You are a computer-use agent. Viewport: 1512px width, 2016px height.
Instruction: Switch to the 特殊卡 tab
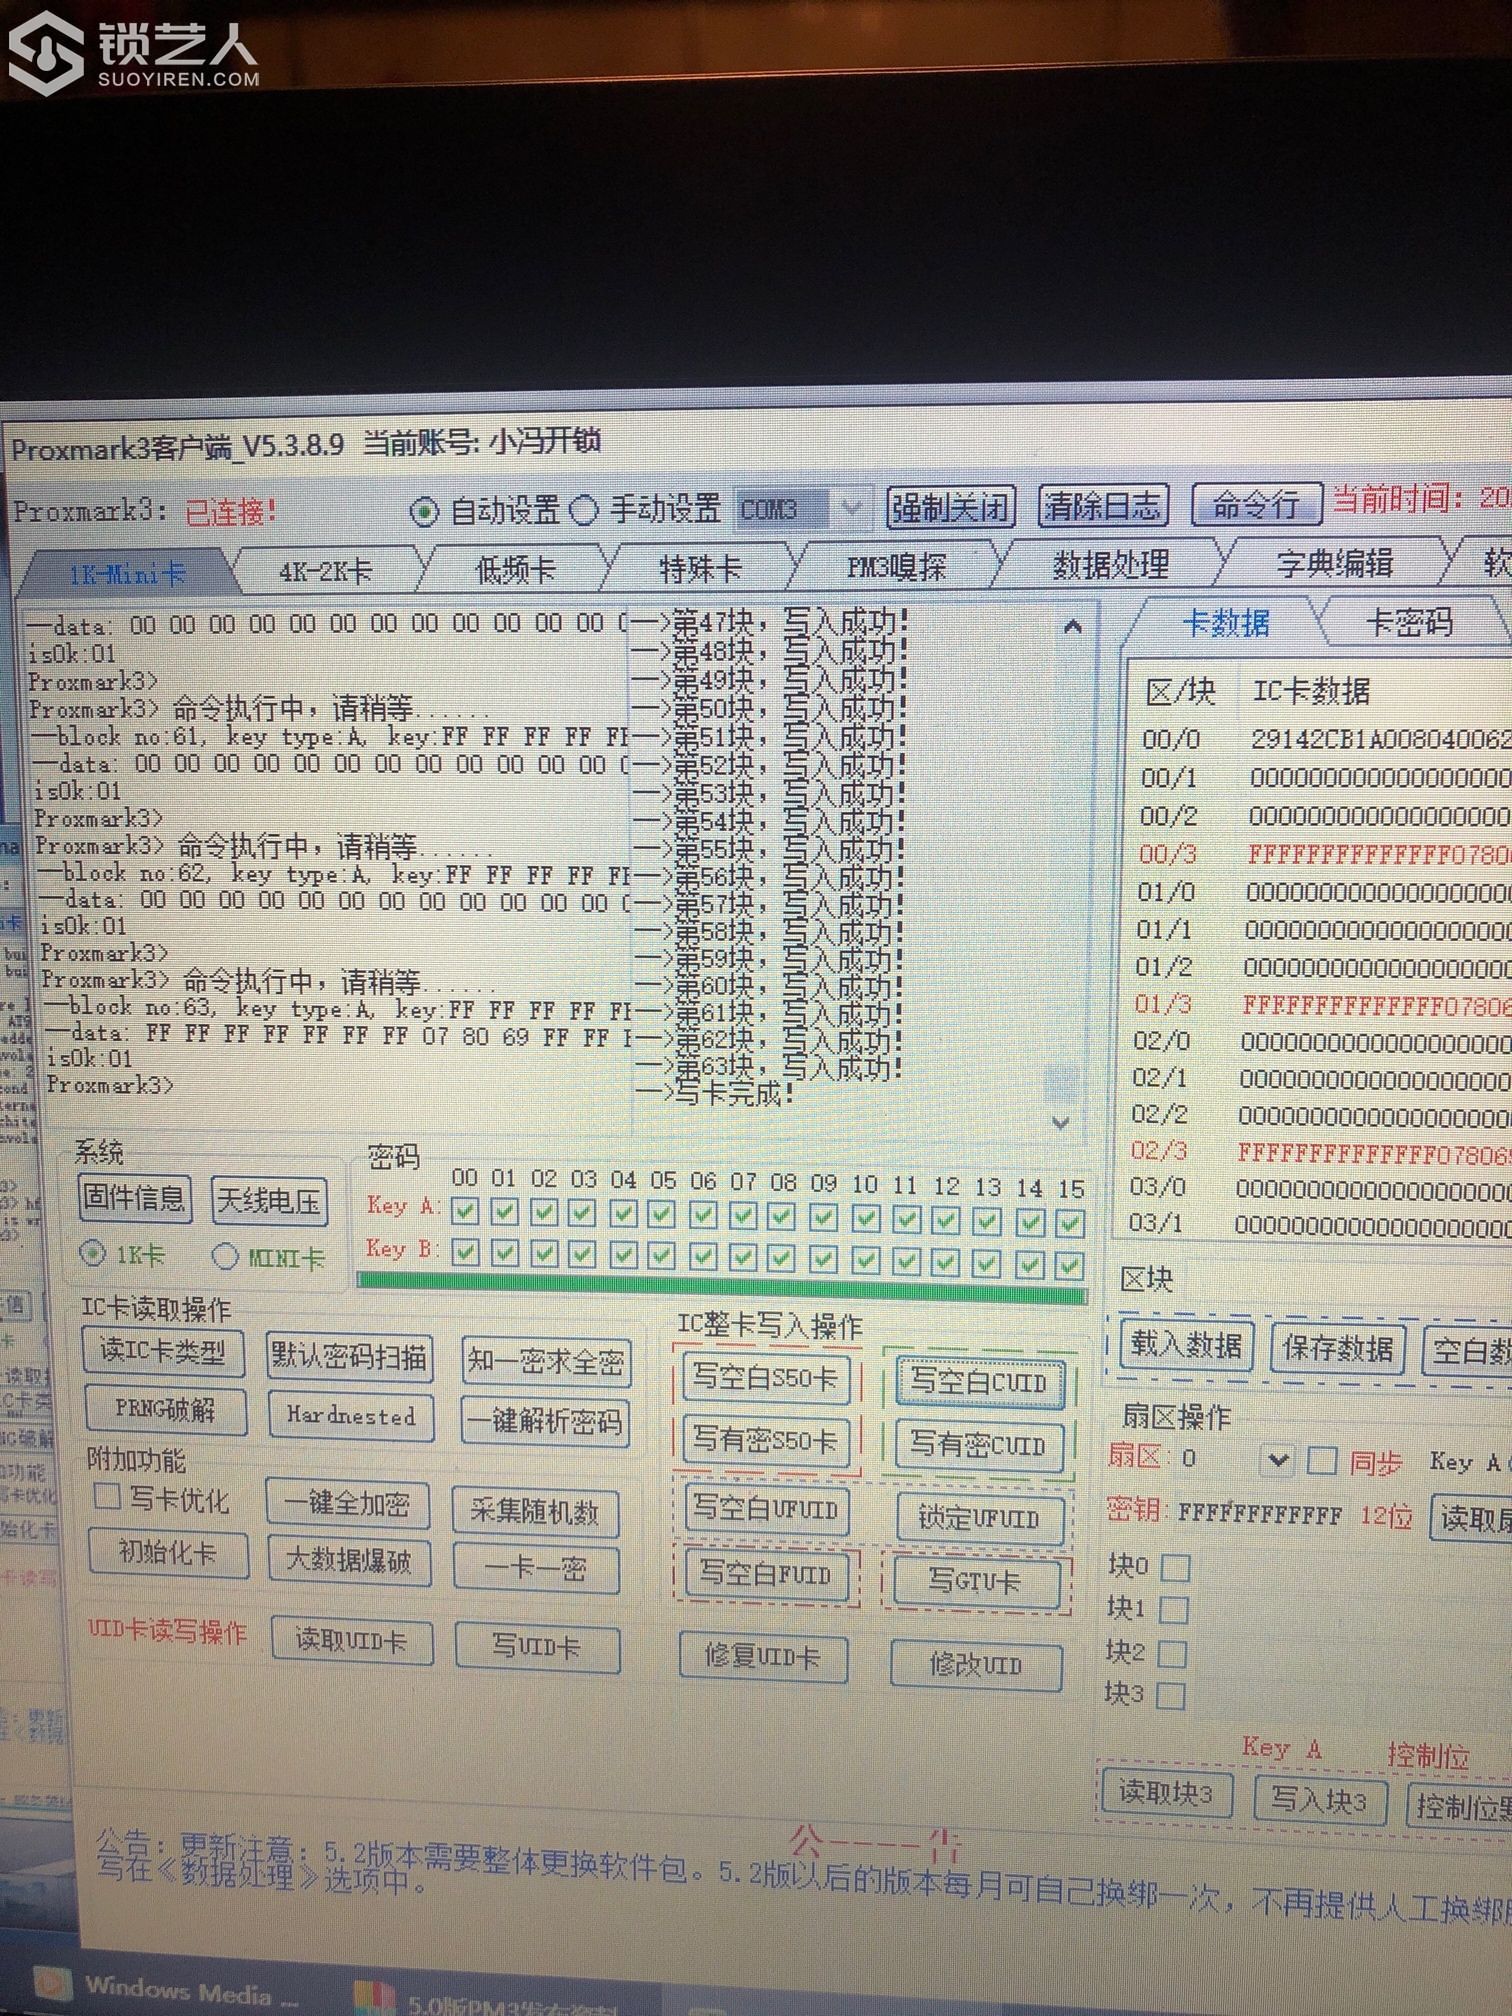700,569
